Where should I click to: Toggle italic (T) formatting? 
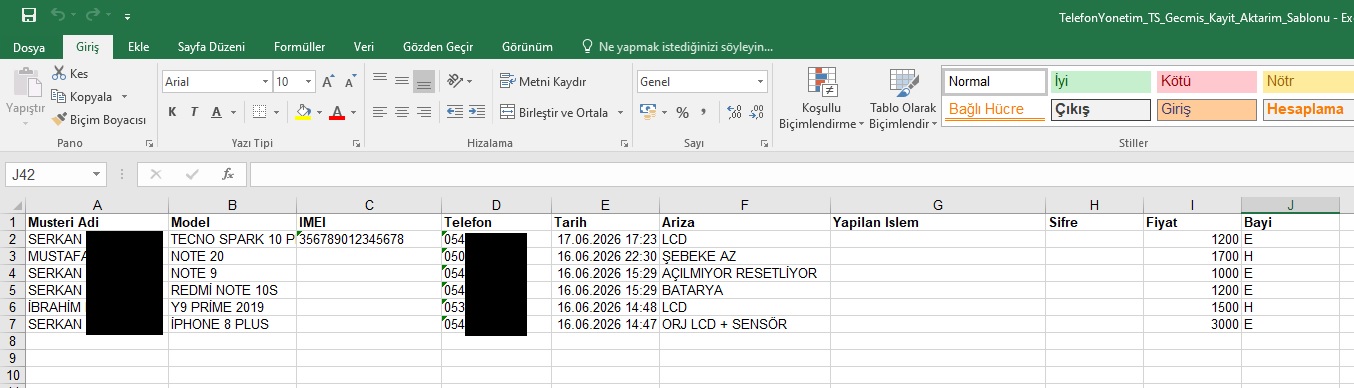(x=194, y=112)
